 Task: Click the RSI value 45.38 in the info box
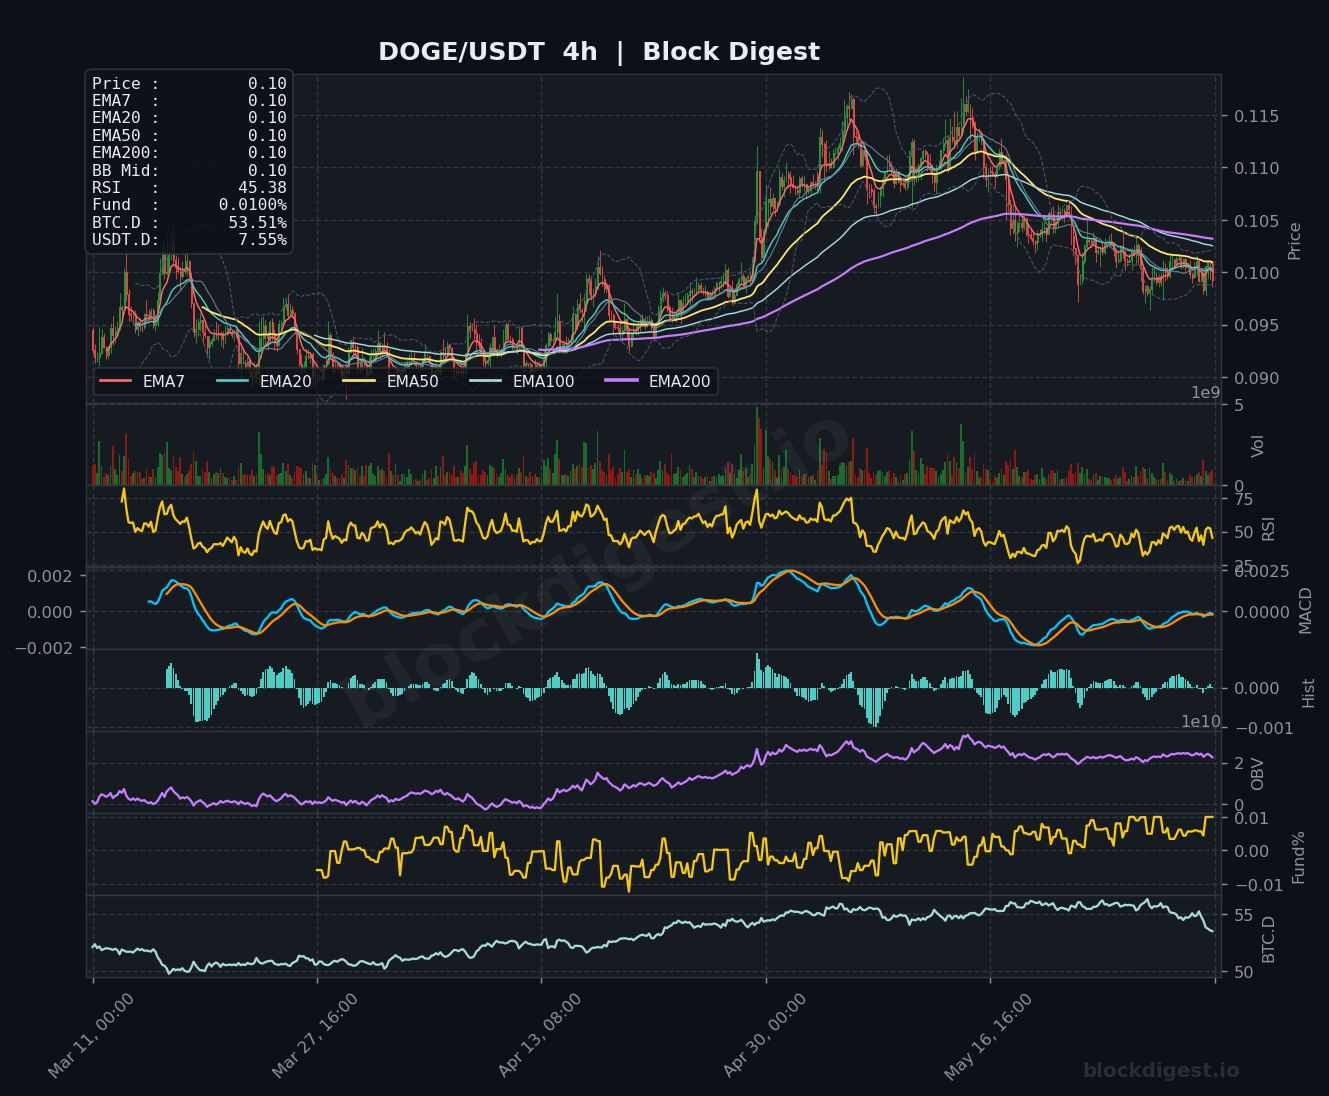pyautogui.click(x=262, y=188)
